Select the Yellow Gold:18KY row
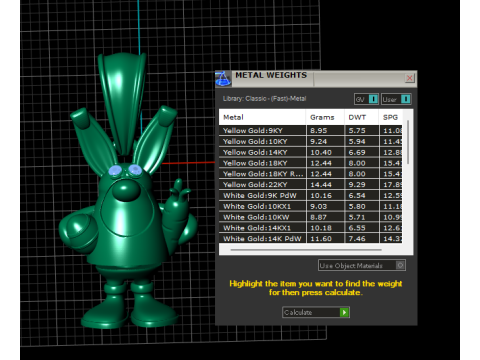Screen dimensions: 480x360 click(311, 163)
